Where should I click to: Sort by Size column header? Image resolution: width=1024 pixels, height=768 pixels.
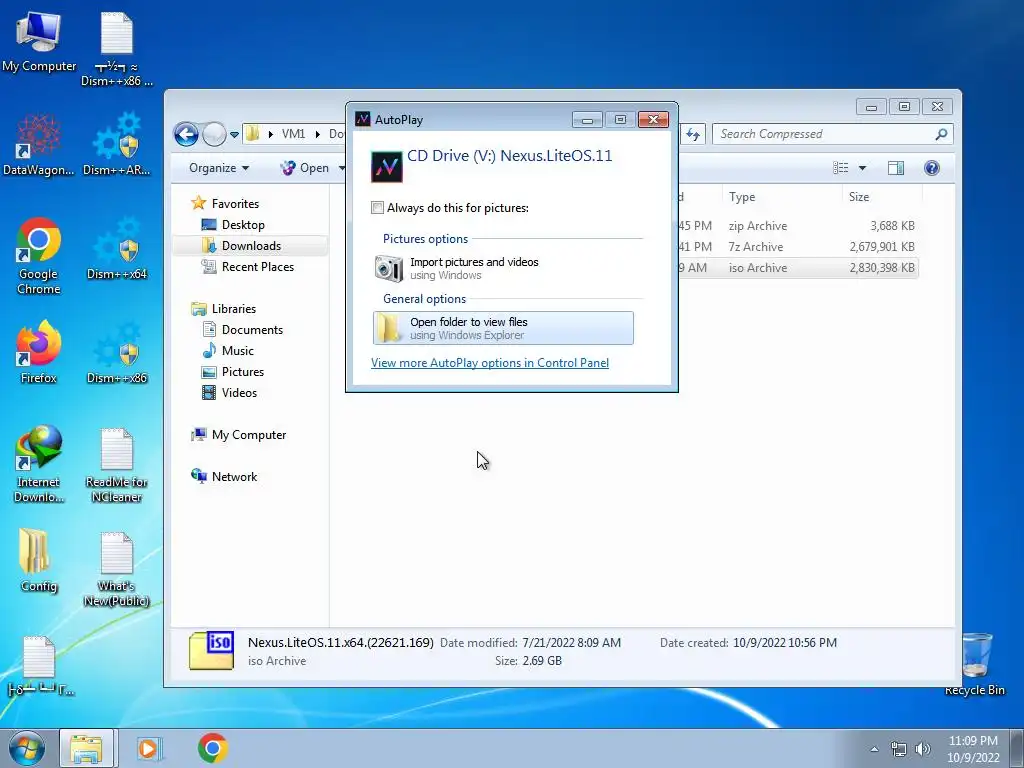click(x=882, y=197)
